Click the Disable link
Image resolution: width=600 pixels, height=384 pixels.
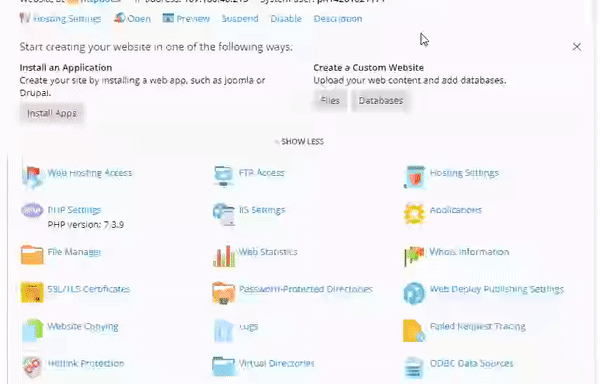coord(286,19)
